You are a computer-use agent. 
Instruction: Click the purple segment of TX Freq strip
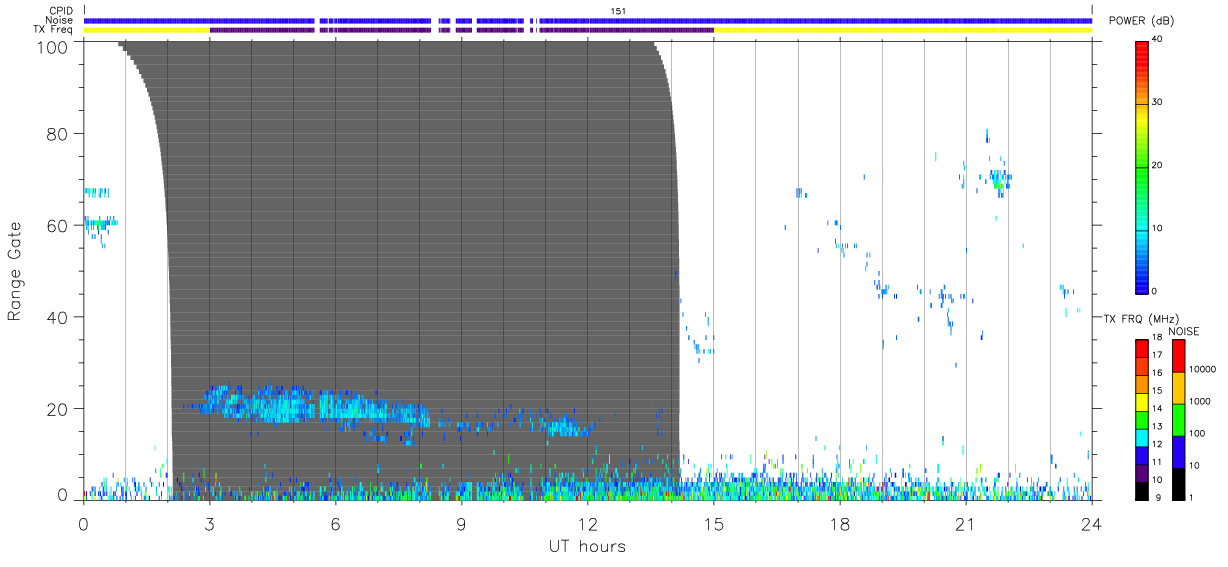461,30
